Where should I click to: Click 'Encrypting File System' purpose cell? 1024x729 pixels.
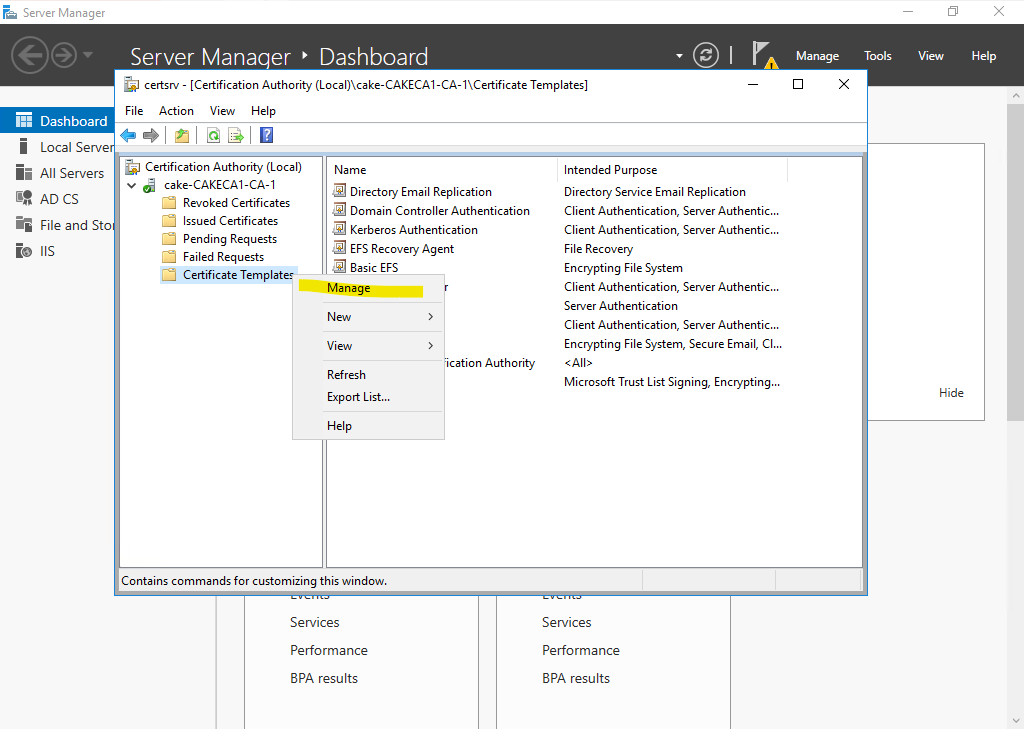623,268
